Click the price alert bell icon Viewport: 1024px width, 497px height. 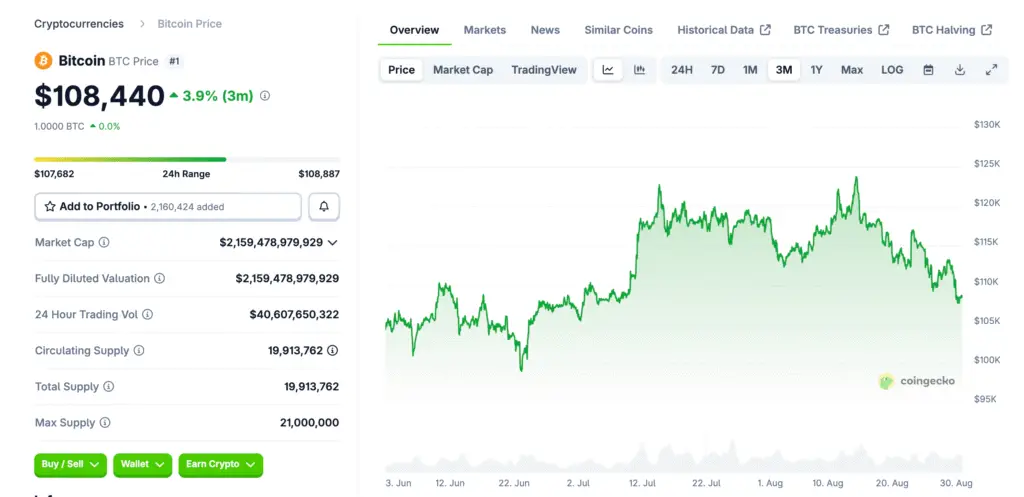coord(324,207)
